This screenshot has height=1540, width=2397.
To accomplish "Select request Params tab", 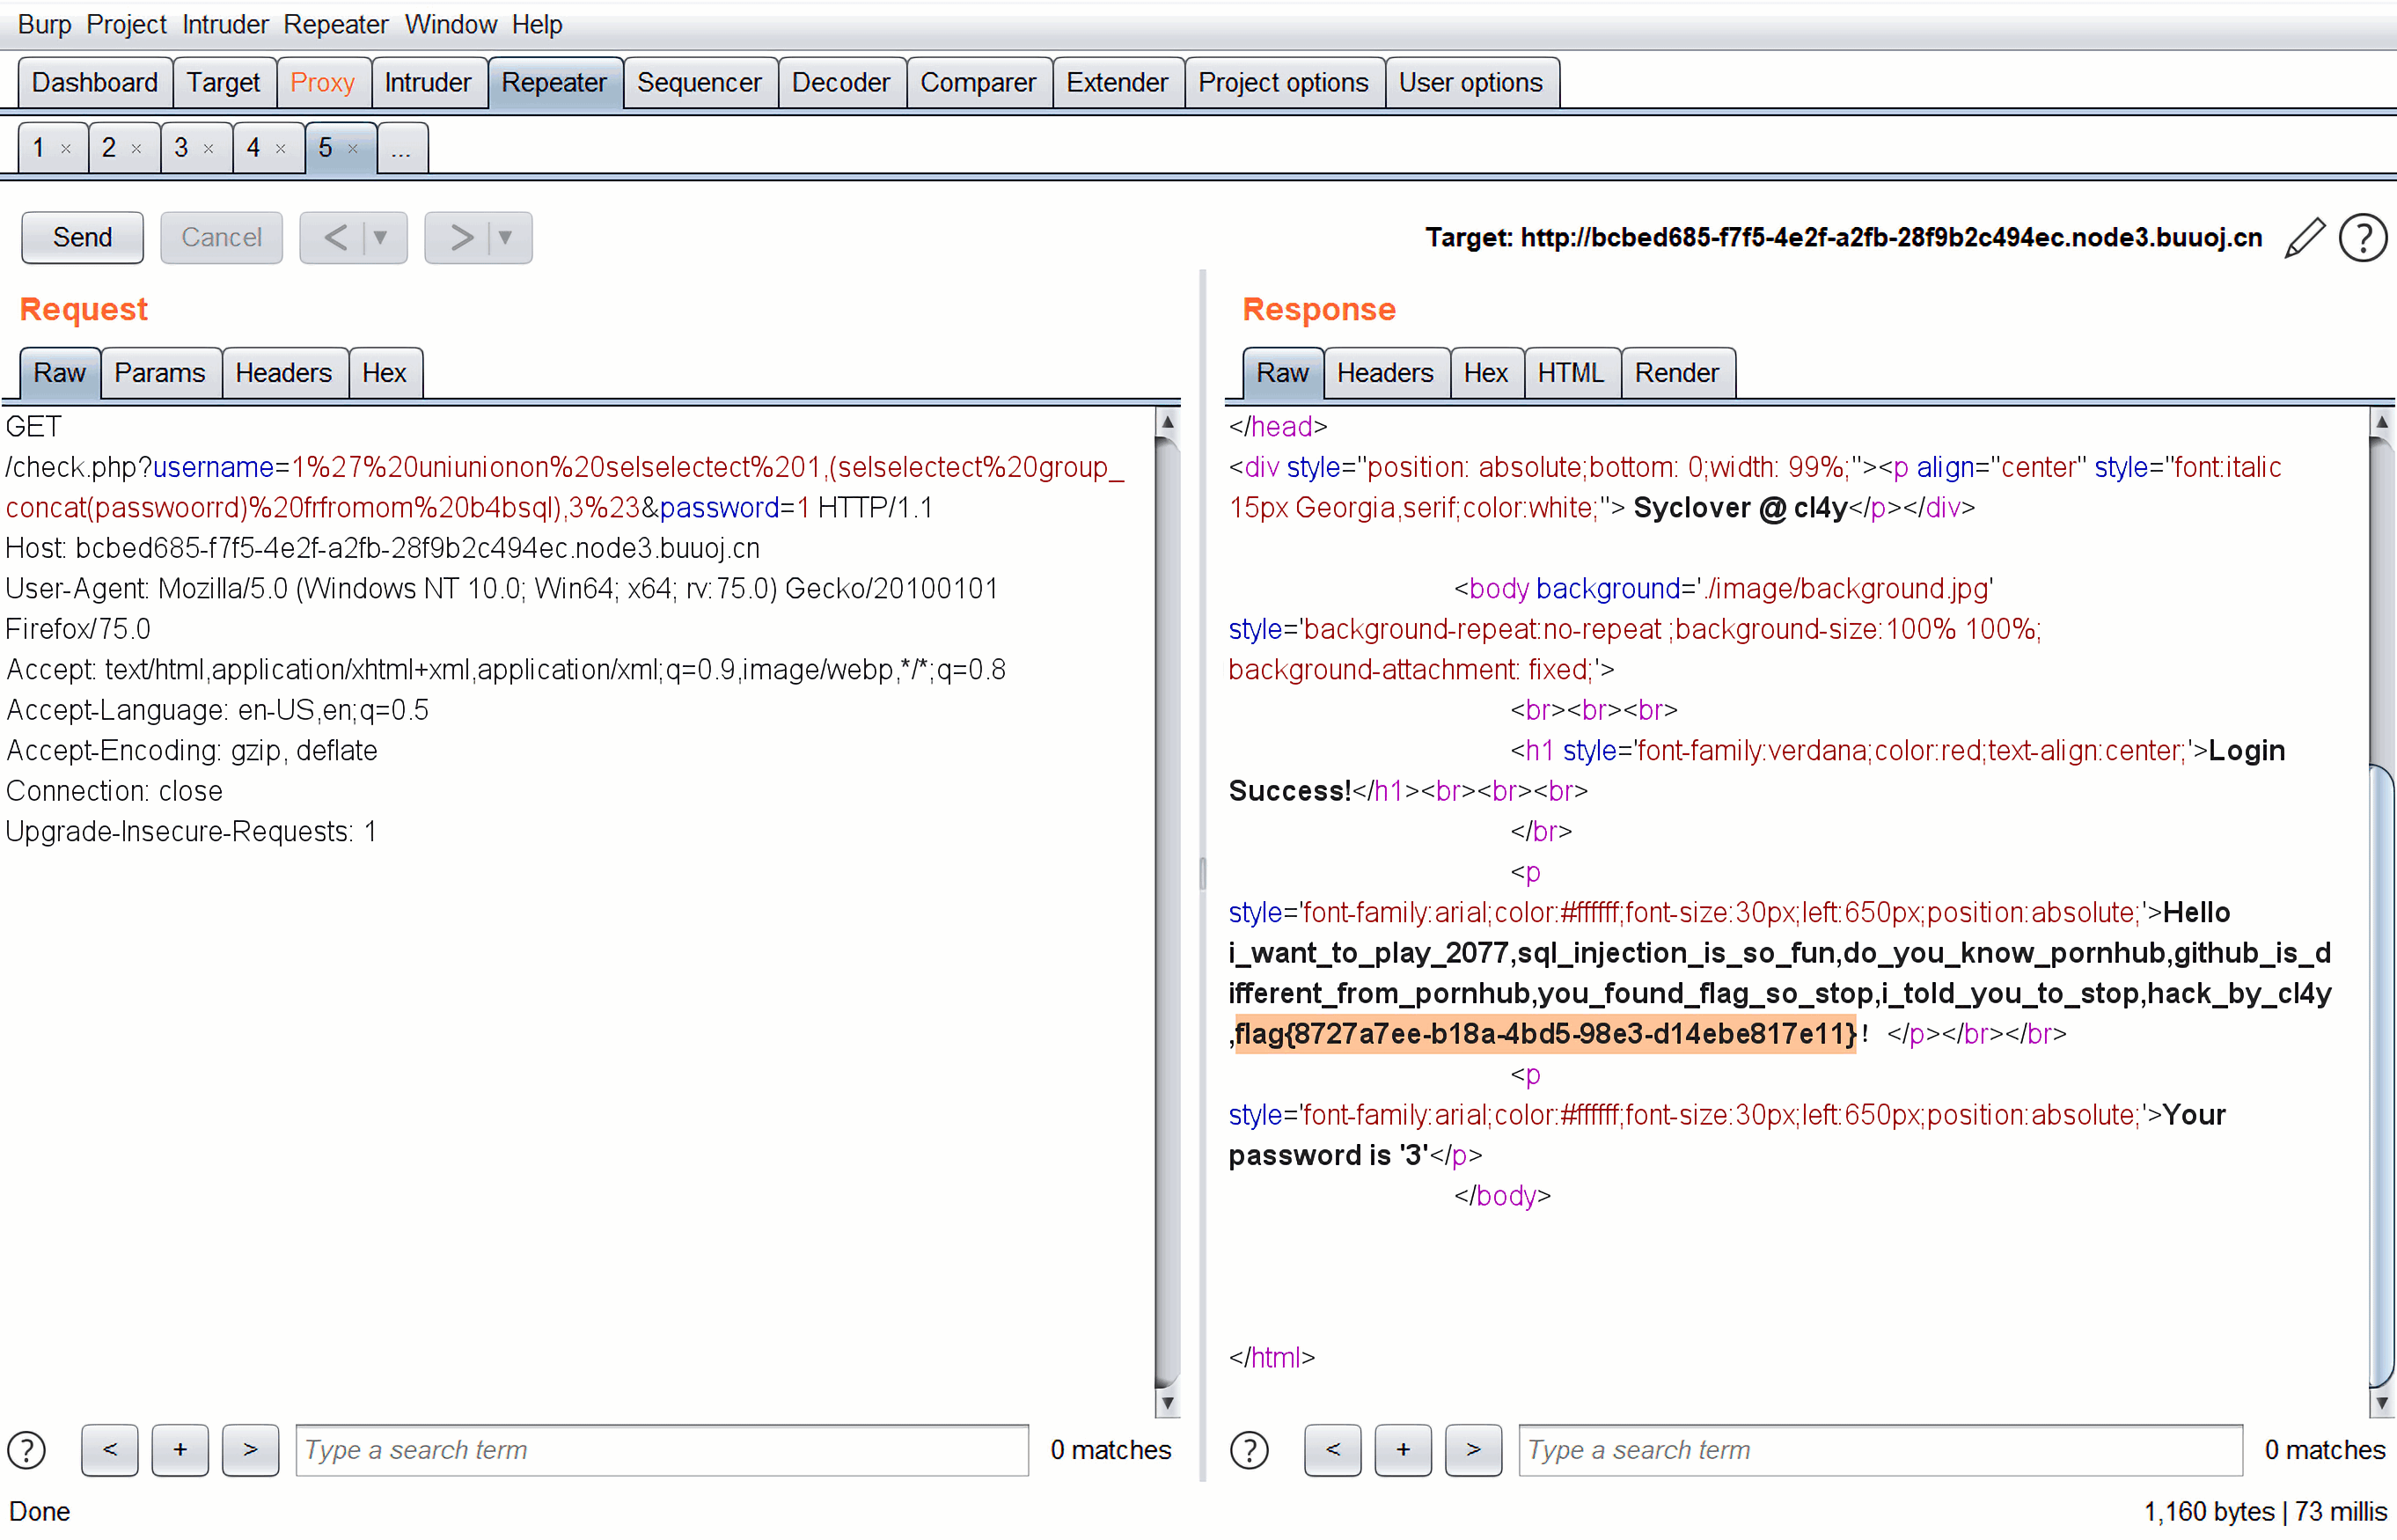I will tap(160, 373).
